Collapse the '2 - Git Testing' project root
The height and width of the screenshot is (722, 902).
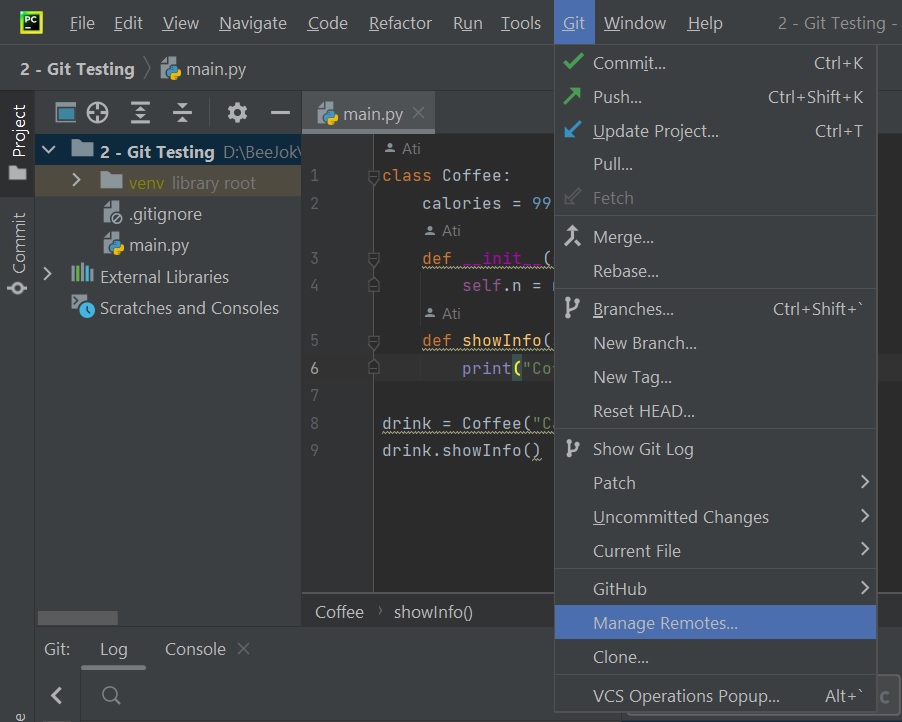[48, 150]
